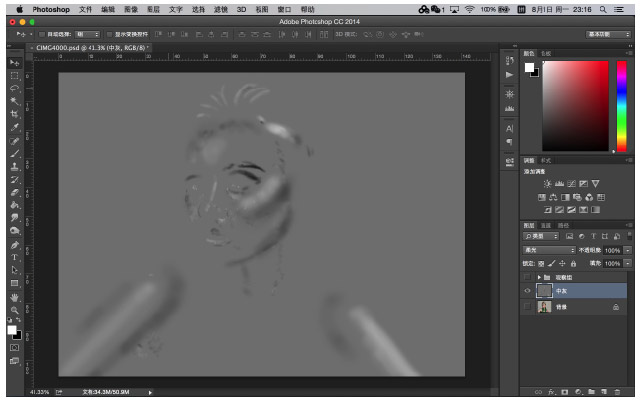
Task: Switch to the 通道 panel tab
Action: coord(548,225)
